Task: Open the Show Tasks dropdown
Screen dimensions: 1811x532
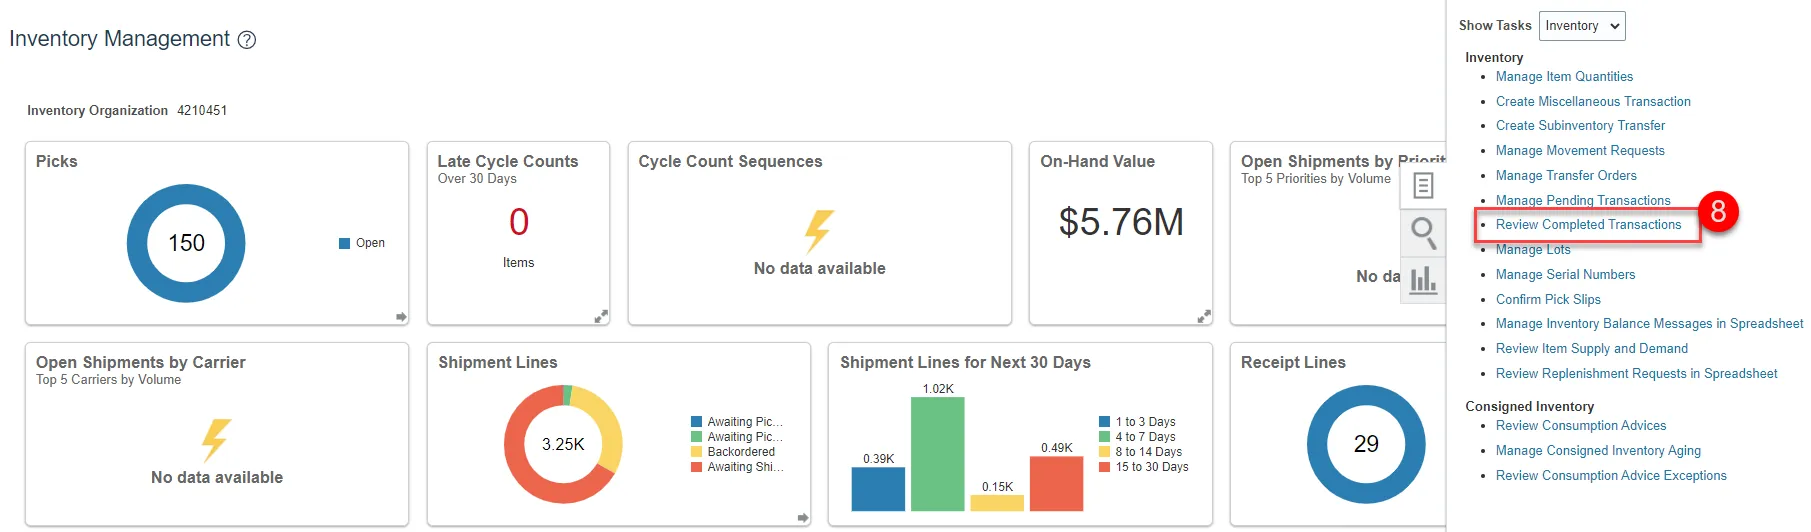Action: (1581, 26)
